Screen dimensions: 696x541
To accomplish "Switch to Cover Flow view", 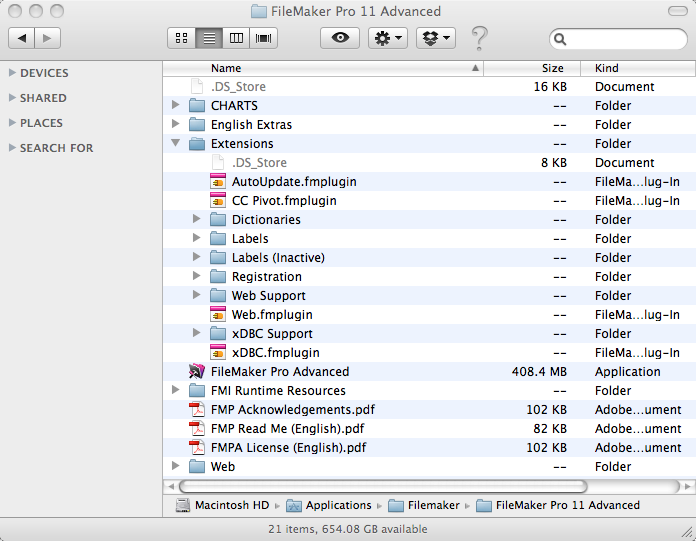I will pos(264,38).
